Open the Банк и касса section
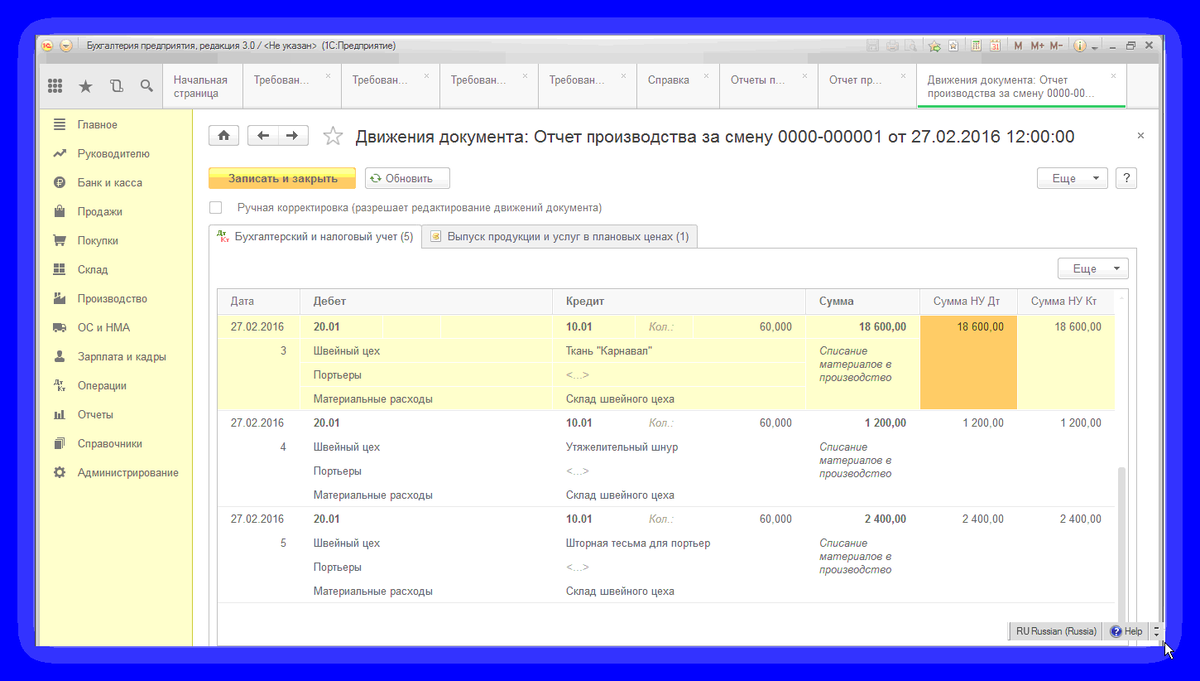The image size is (1200, 681). click(110, 183)
